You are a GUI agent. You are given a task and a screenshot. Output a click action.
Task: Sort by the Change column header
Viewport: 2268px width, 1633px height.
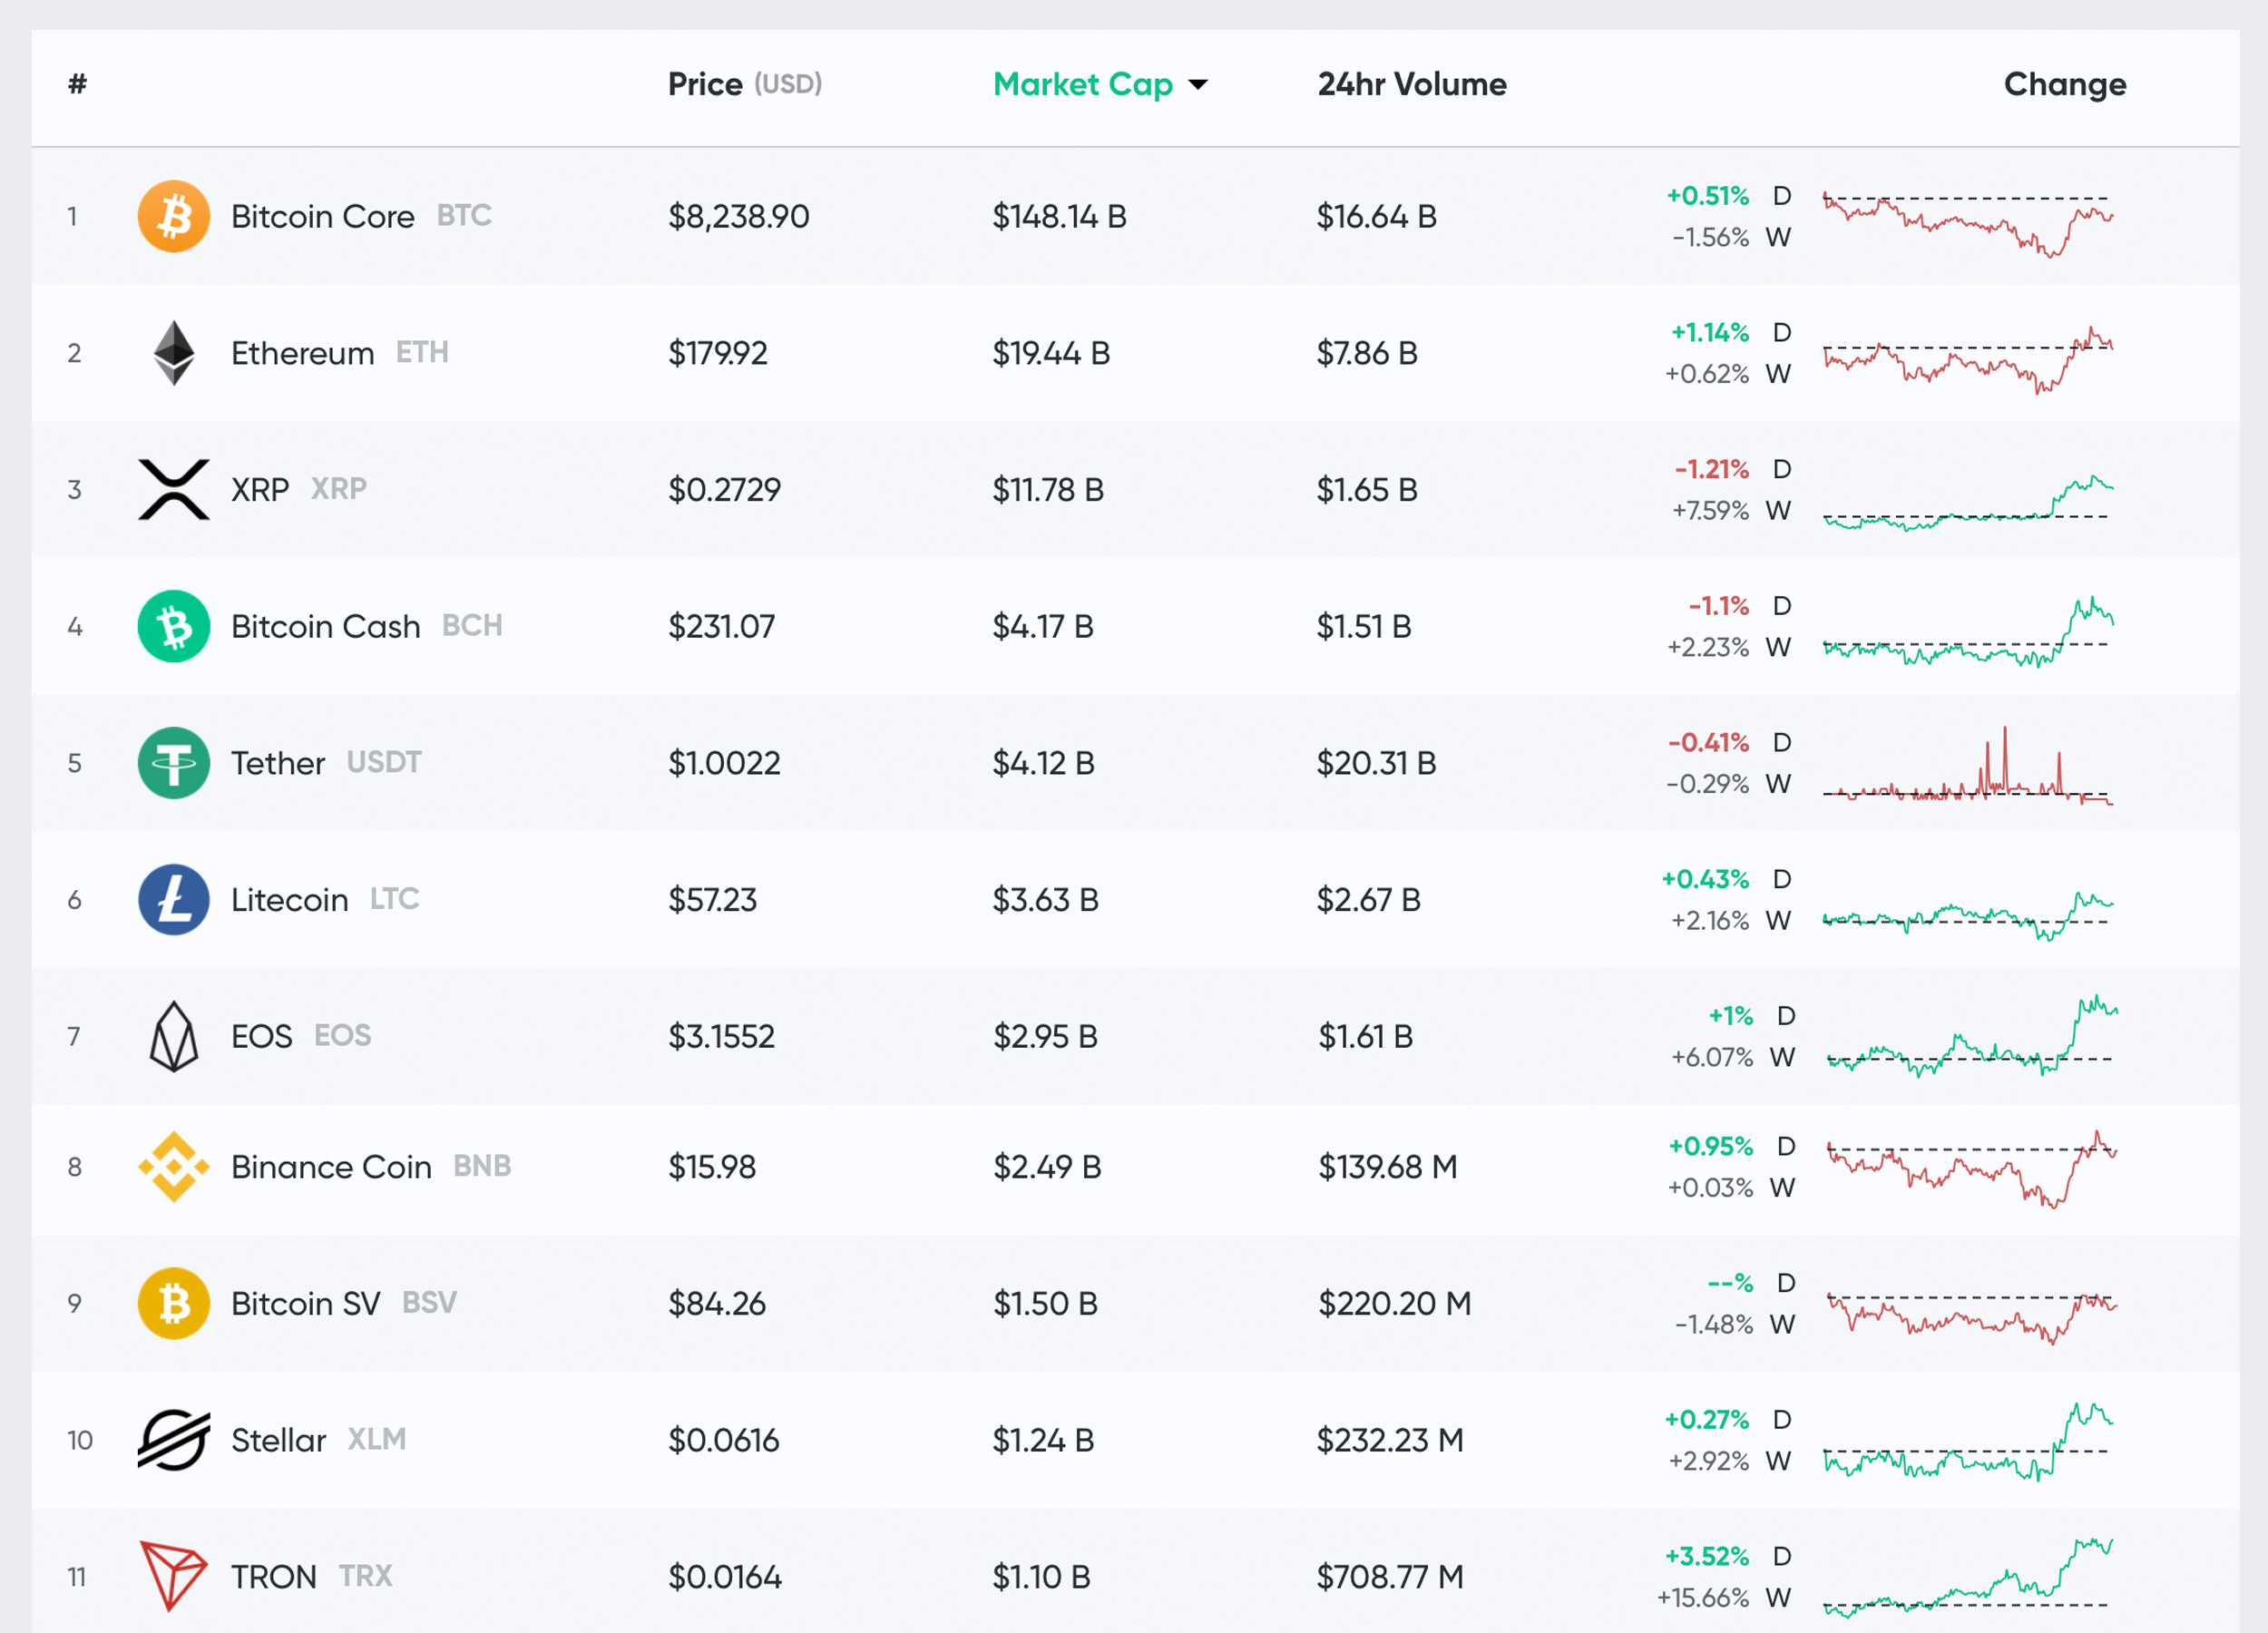pos(2065,84)
